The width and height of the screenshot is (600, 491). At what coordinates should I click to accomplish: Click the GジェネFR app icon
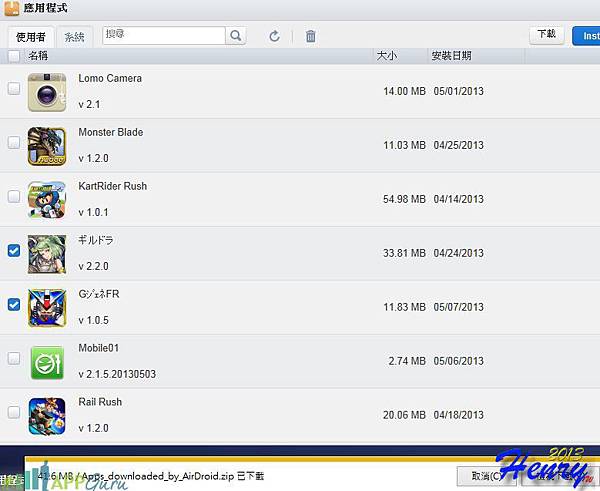[x=47, y=308]
